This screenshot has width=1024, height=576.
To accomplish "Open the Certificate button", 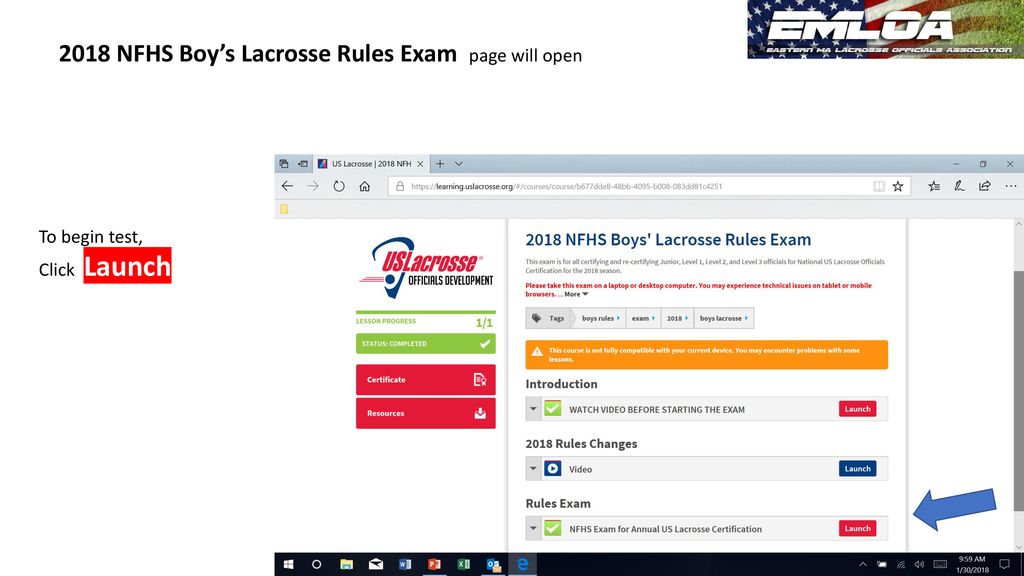I will tap(426, 379).
